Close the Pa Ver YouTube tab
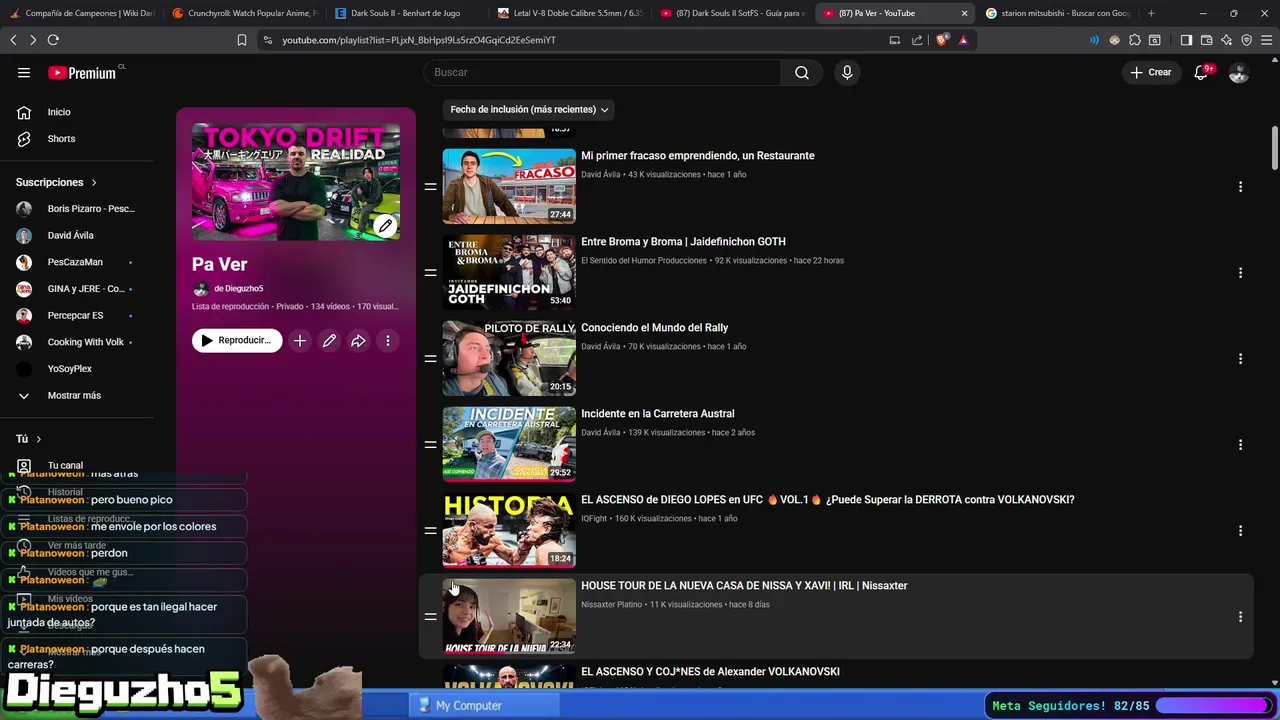 (x=964, y=13)
